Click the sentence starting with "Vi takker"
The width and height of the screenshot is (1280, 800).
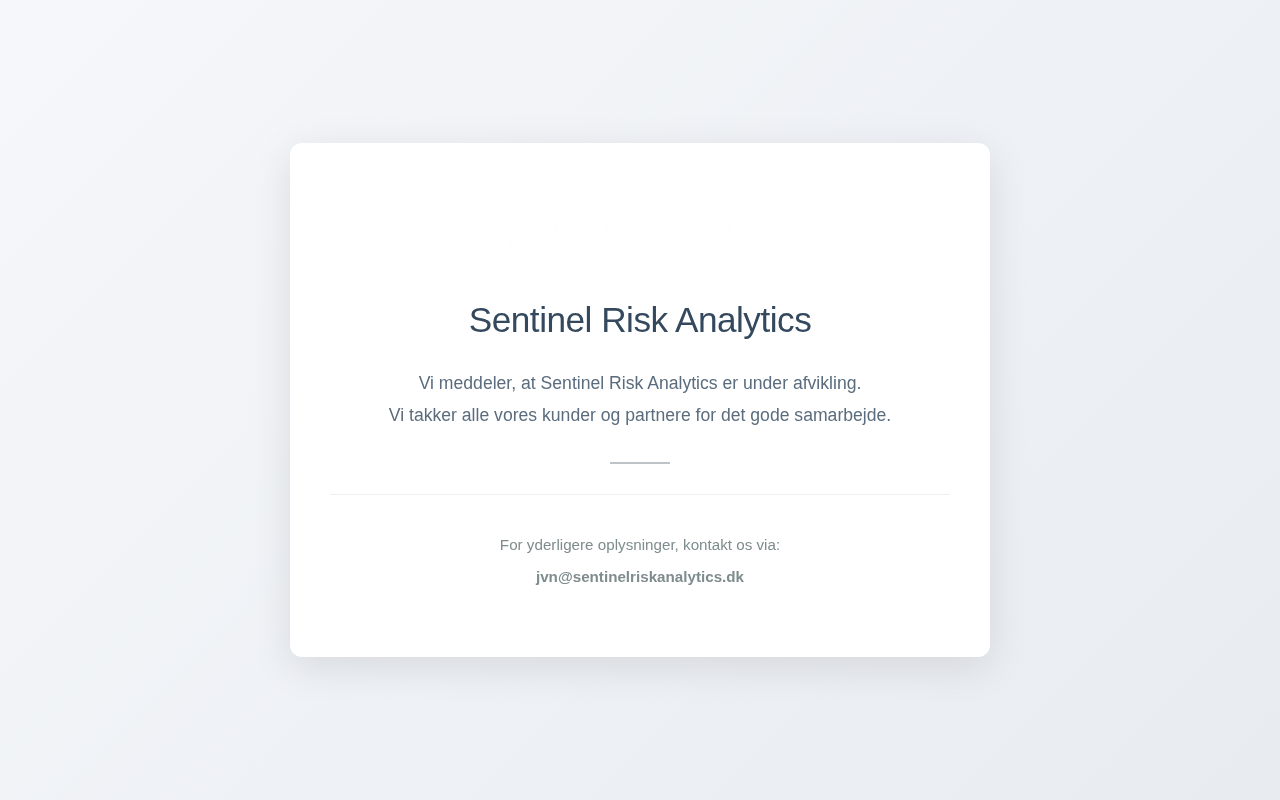[x=640, y=415]
